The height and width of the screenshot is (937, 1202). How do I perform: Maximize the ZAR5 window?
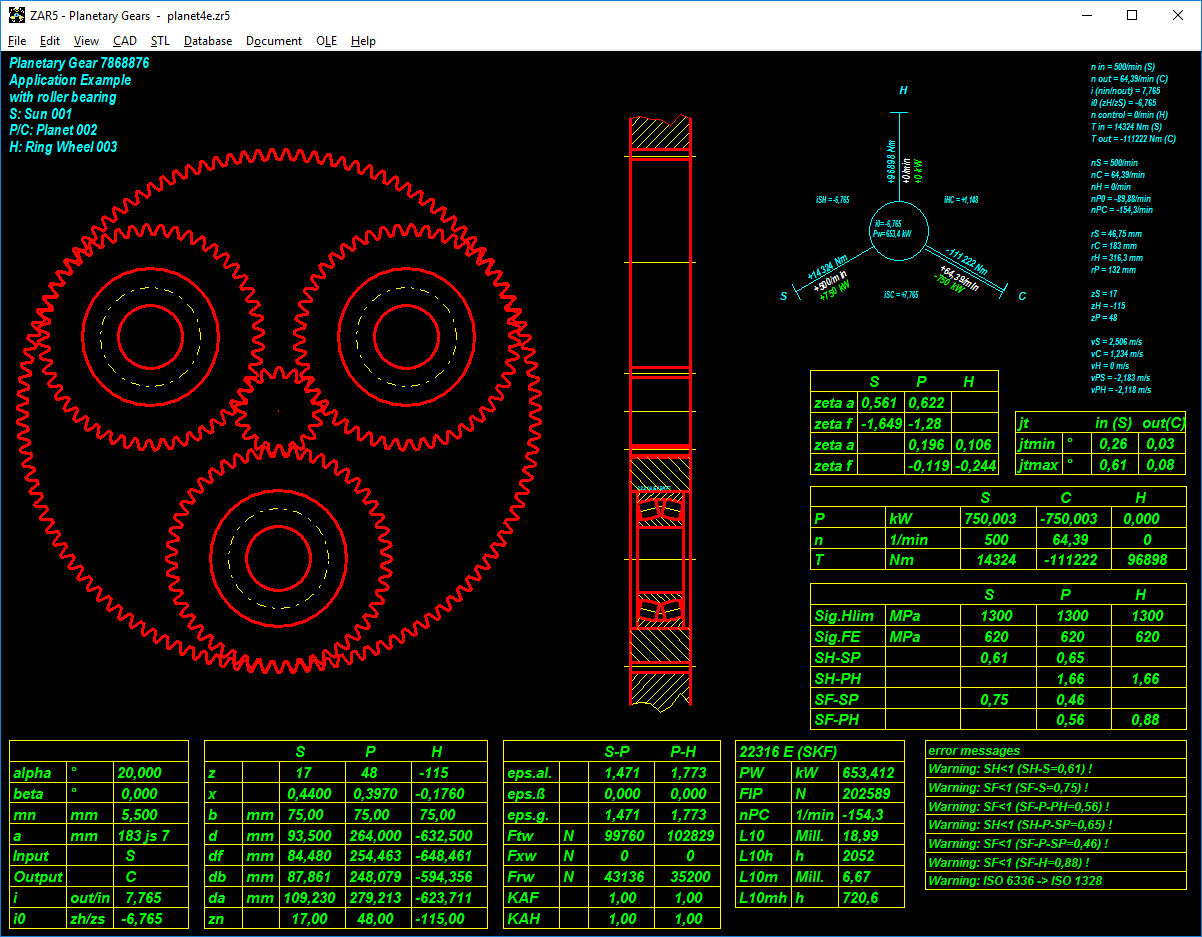(x=1132, y=15)
